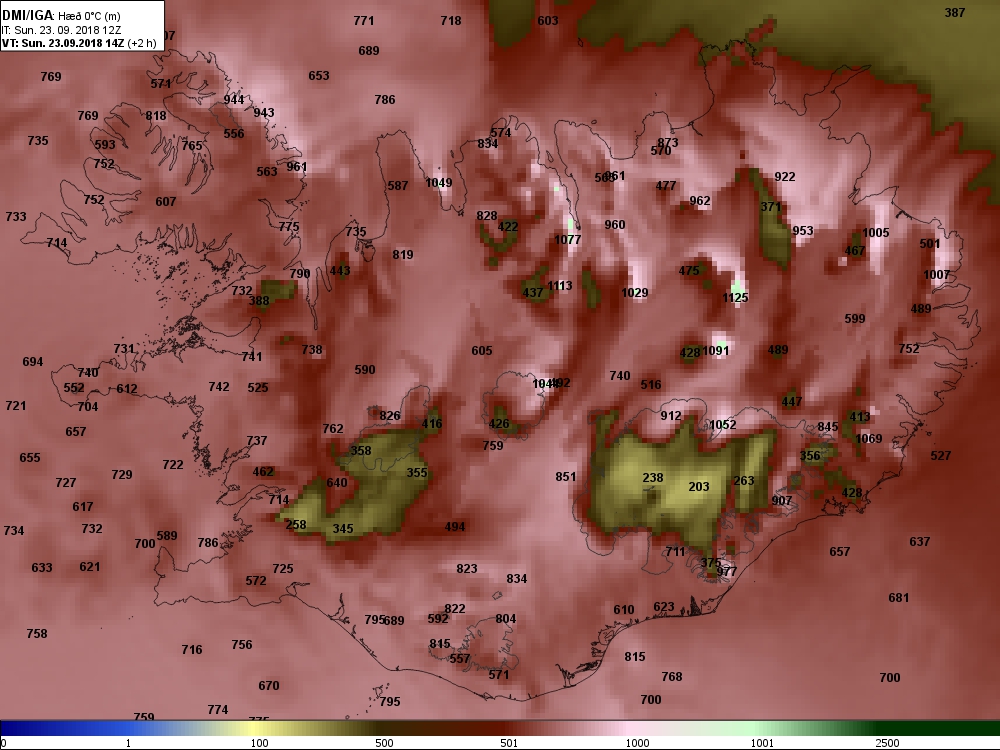
Task: Click the 388 value on the map
Action: coord(259,300)
